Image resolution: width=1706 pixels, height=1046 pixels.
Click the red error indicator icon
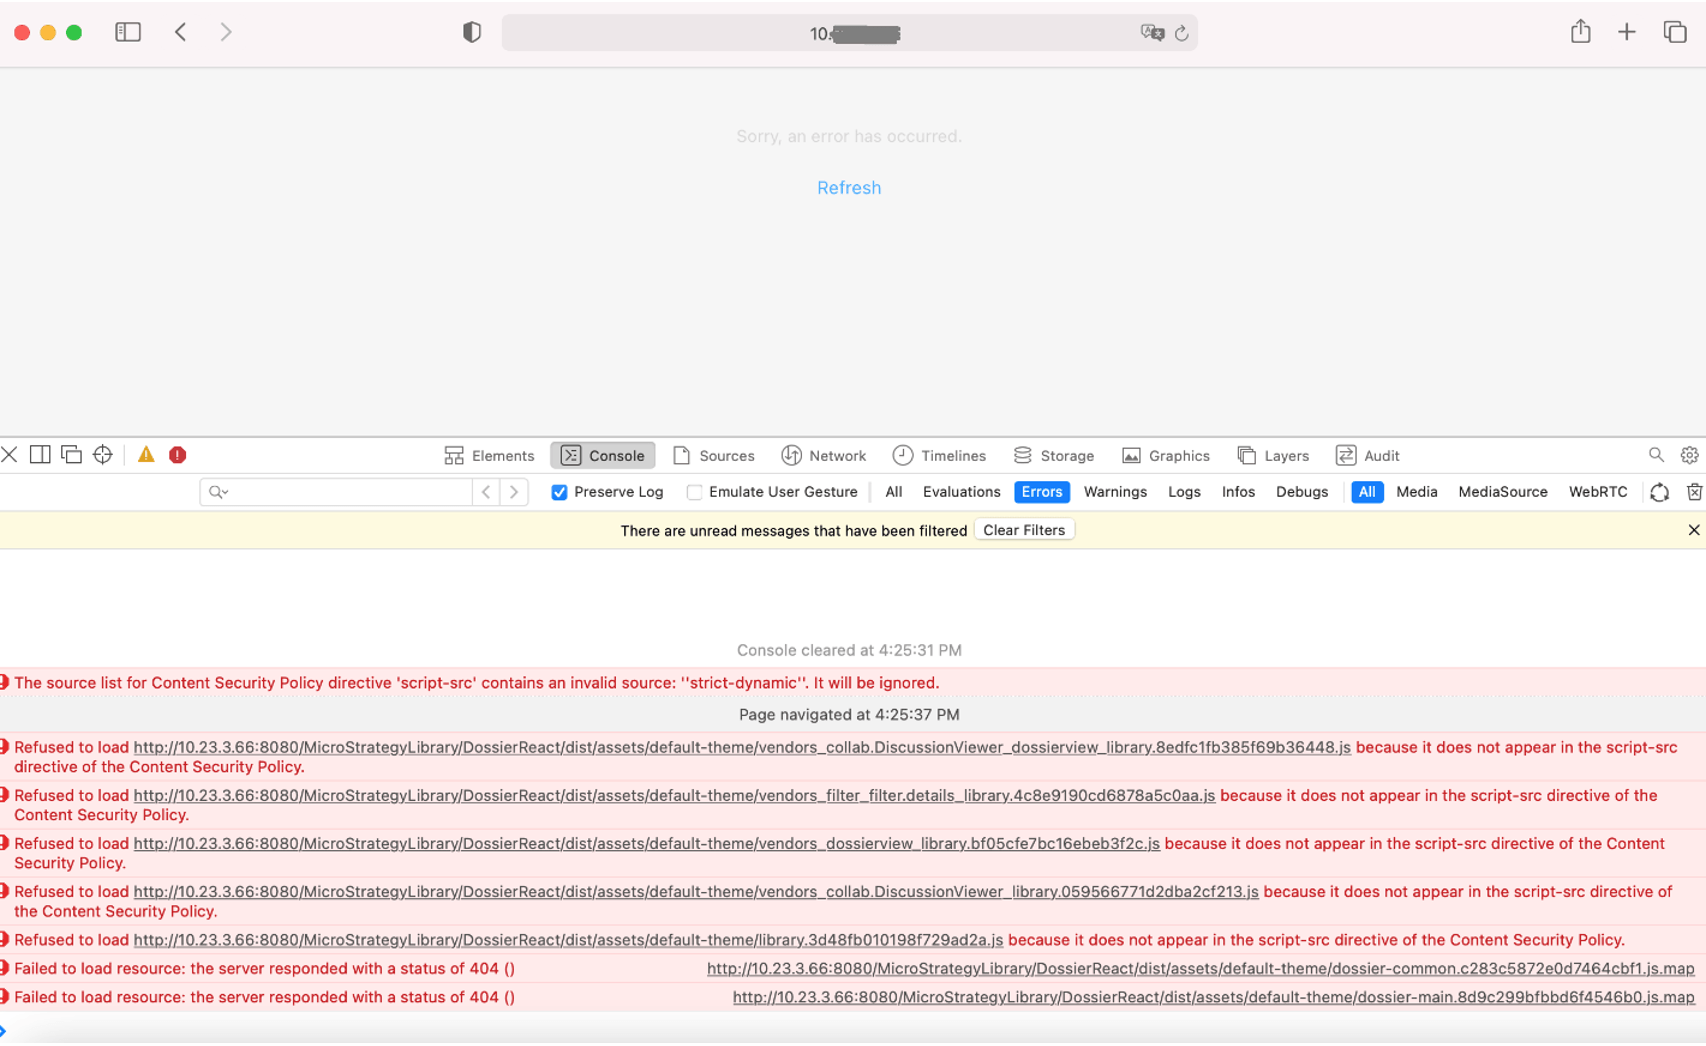[x=178, y=455]
